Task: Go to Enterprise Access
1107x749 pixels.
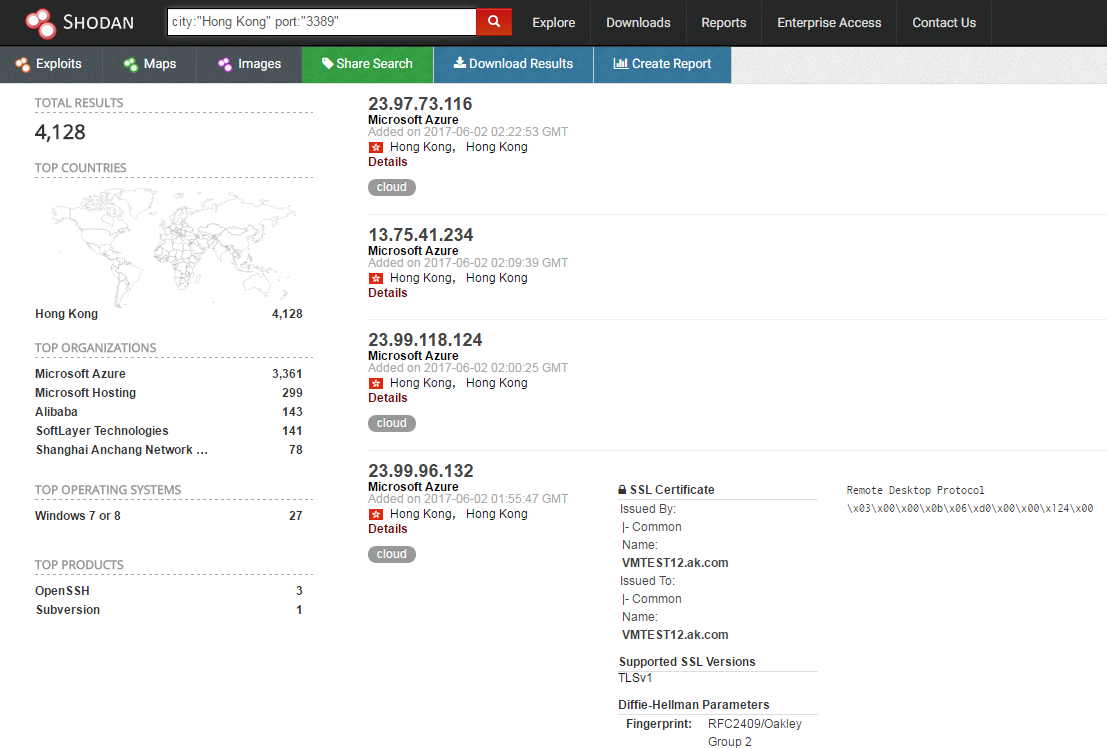Action: point(829,23)
